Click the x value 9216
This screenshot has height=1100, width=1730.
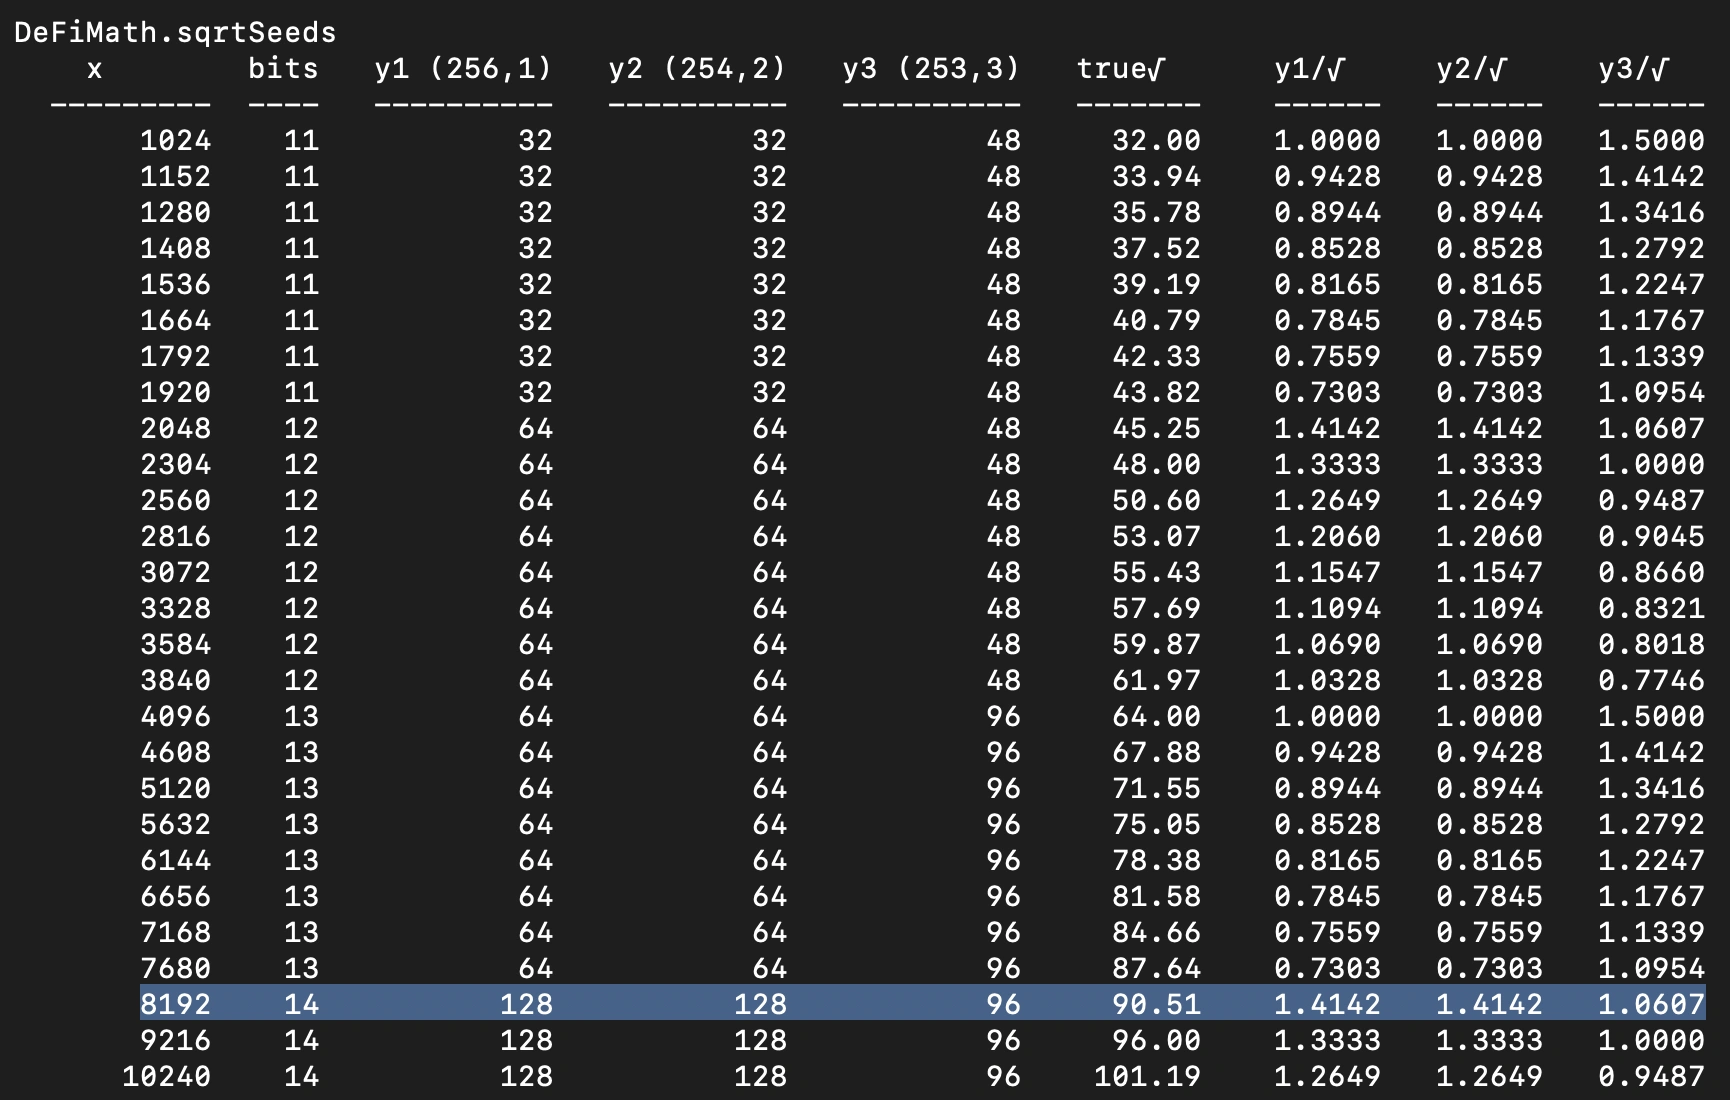pyautogui.click(x=175, y=1041)
